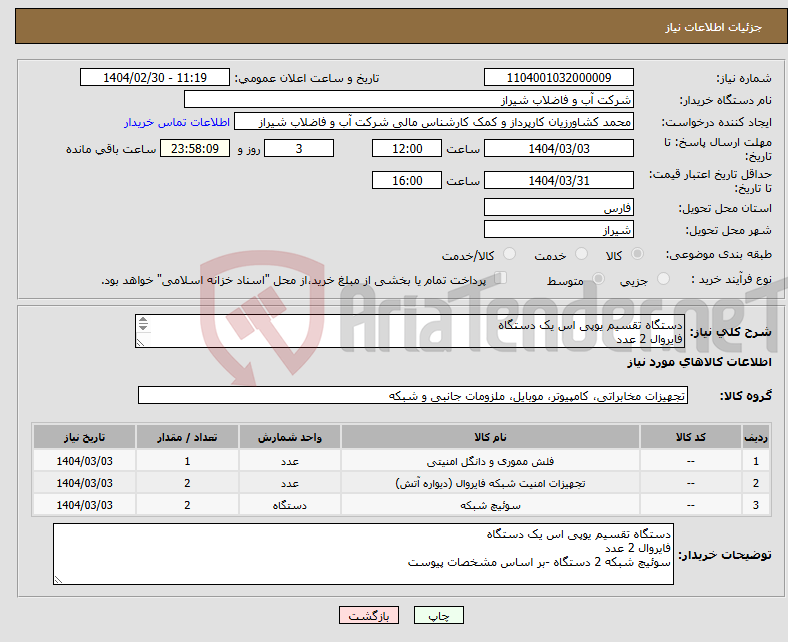Toggle the treasury bonds payment checkbox
The width and height of the screenshot is (788, 642).
pos(501,278)
